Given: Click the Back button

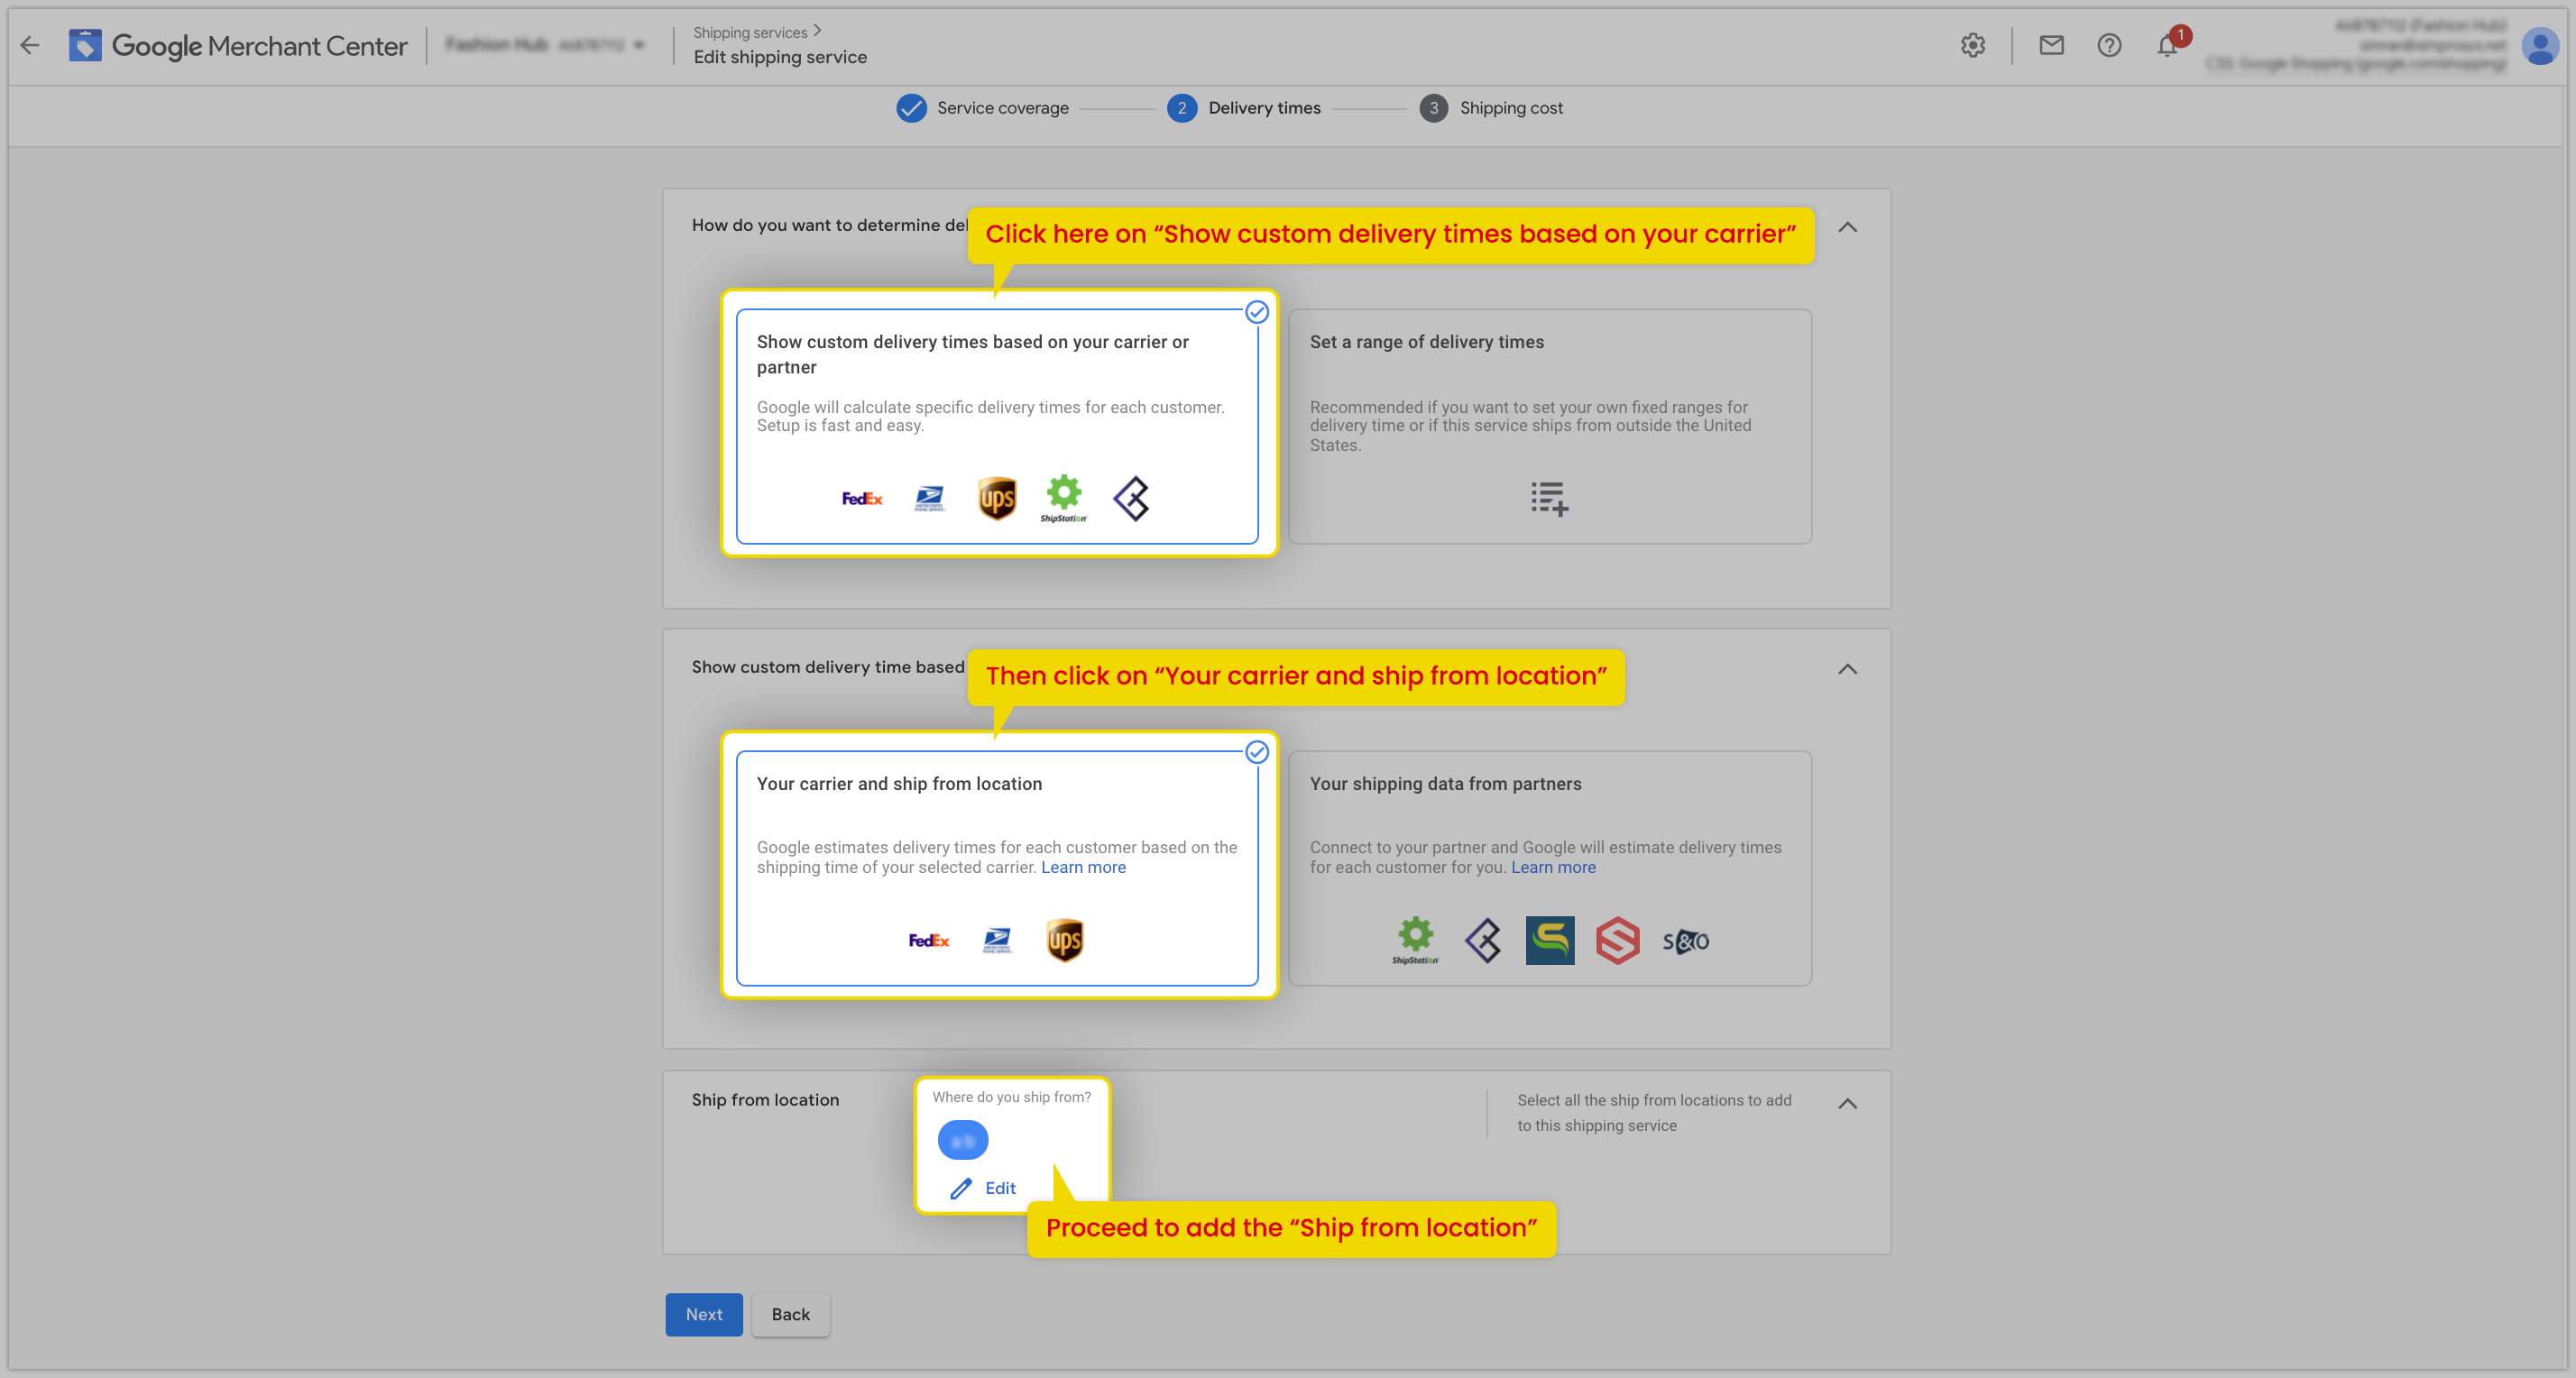Looking at the screenshot, I should (790, 1314).
